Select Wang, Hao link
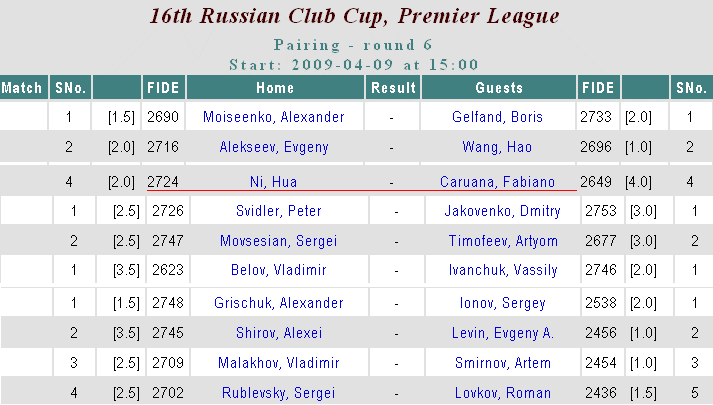Viewport: 713px width, 405px height. coord(499,147)
